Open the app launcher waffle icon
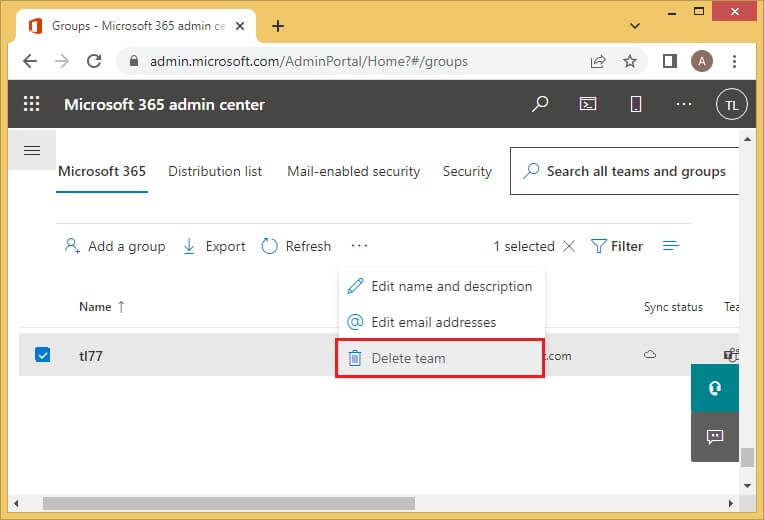 [x=32, y=104]
